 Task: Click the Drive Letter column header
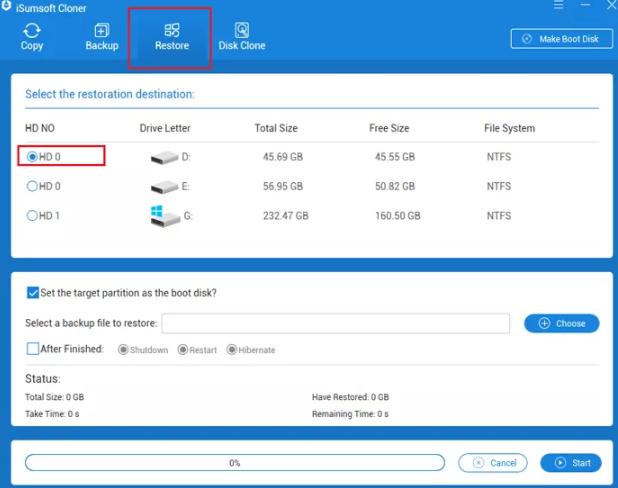[x=165, y=128]
